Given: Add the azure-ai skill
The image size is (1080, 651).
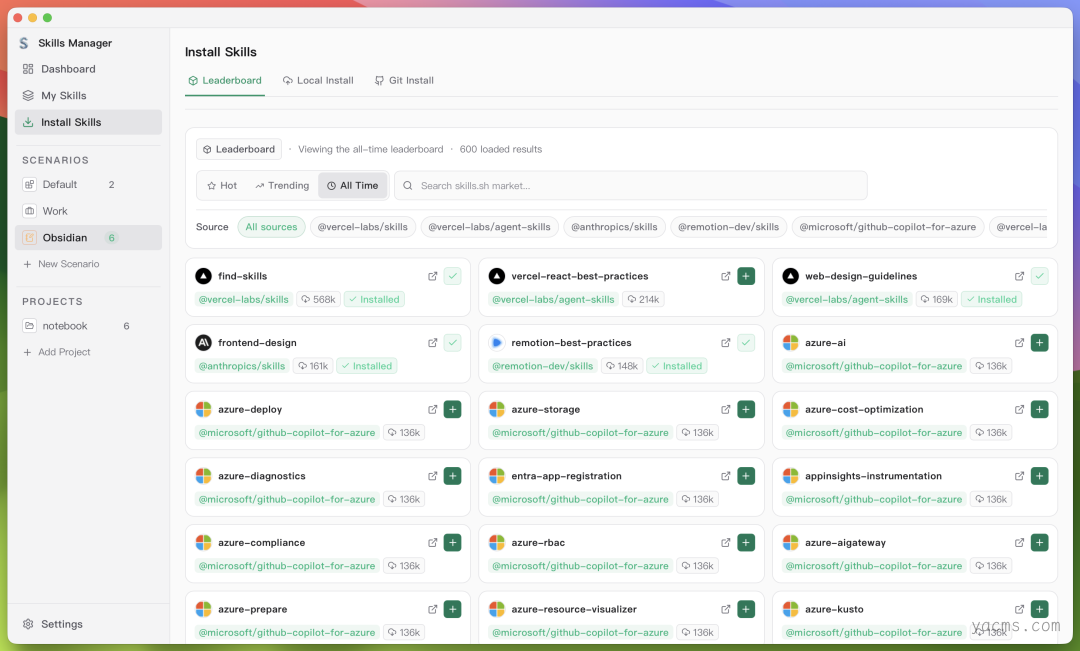Looking at the screenshot, I should click(x=1039, y=342).
